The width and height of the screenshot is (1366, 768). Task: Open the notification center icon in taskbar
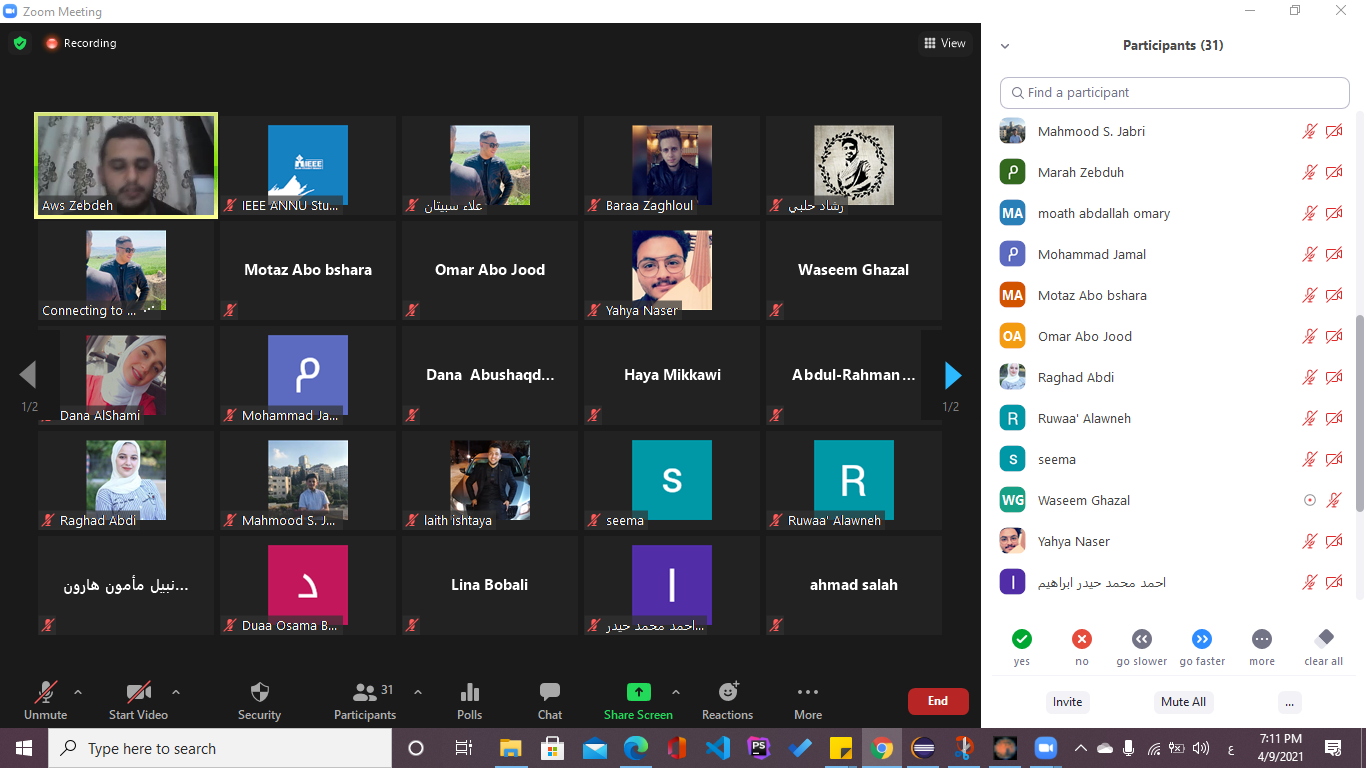pos(1333,748)
